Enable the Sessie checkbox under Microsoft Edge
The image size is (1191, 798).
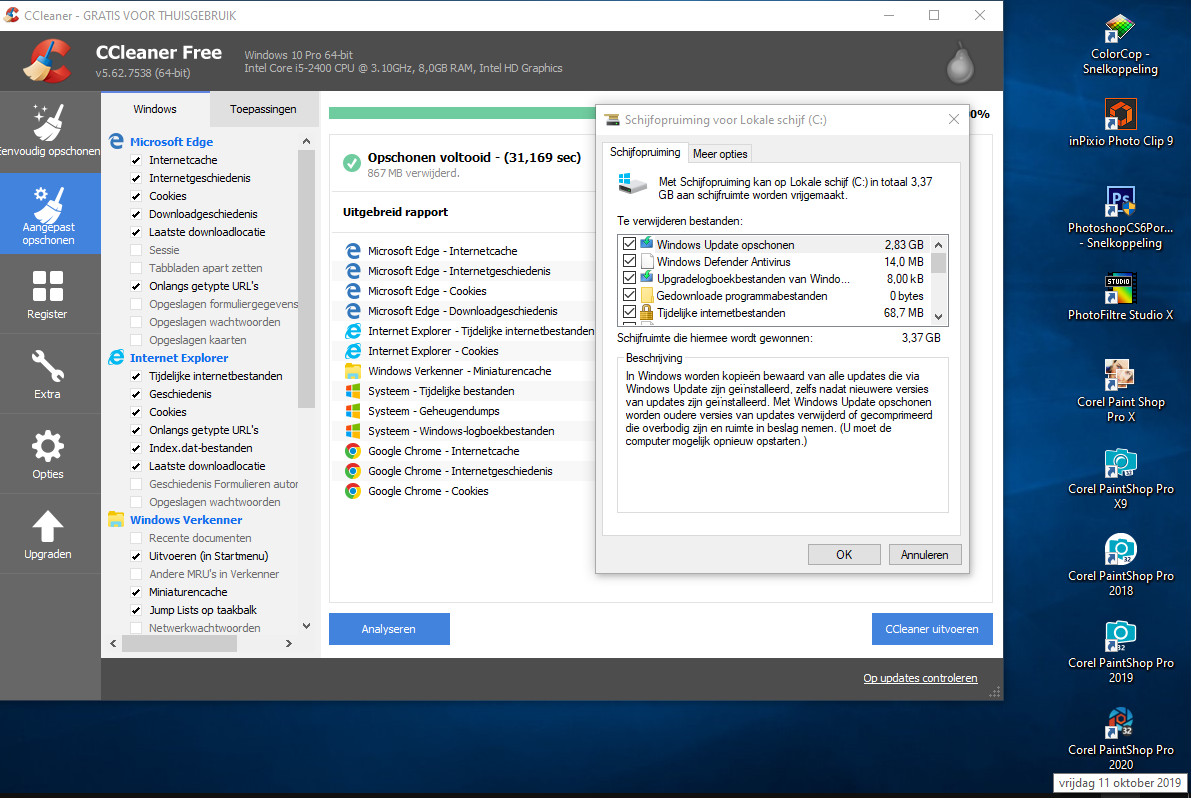[136, 250]
